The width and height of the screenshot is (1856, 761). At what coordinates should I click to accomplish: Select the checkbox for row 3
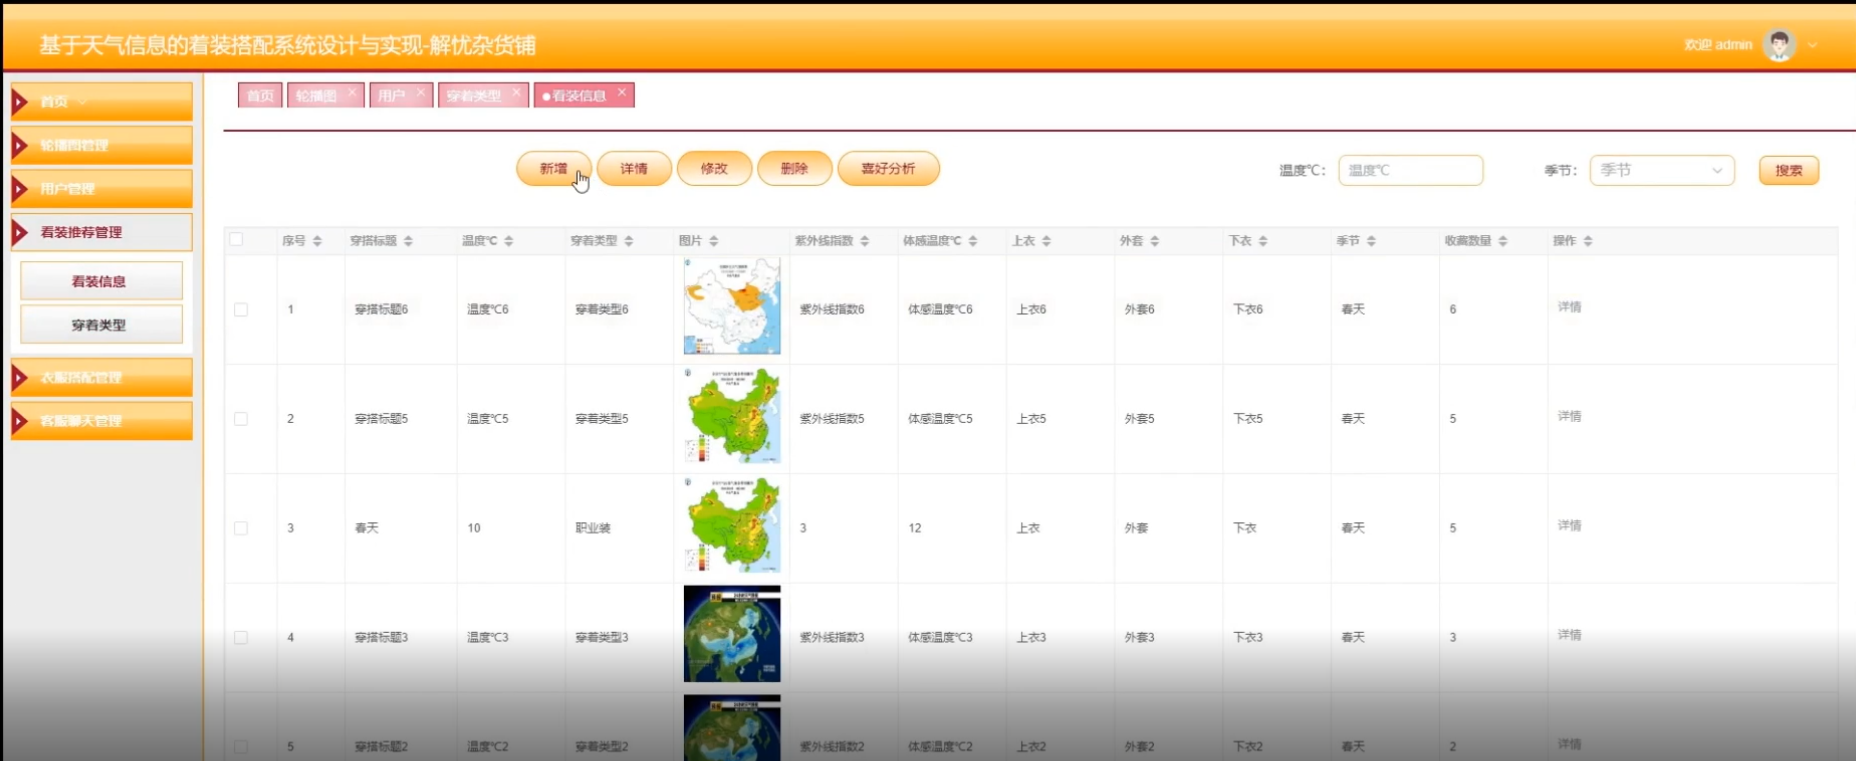(241, 528)
